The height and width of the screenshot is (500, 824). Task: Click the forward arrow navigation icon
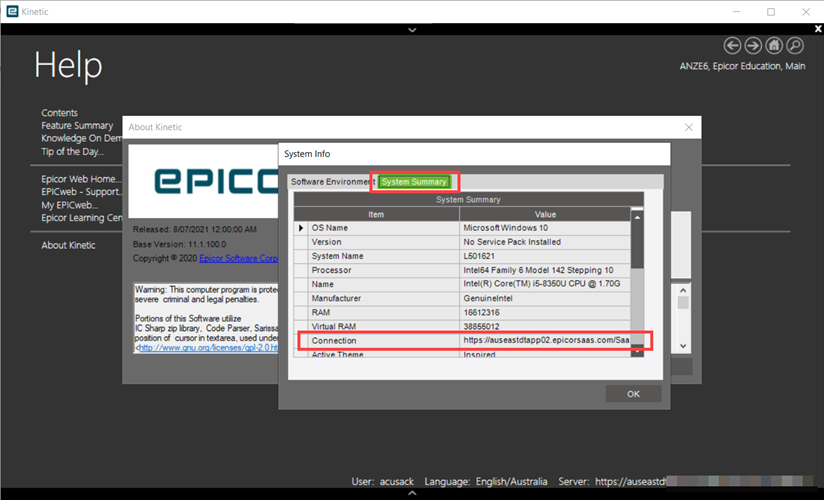[x=753, y=46]
